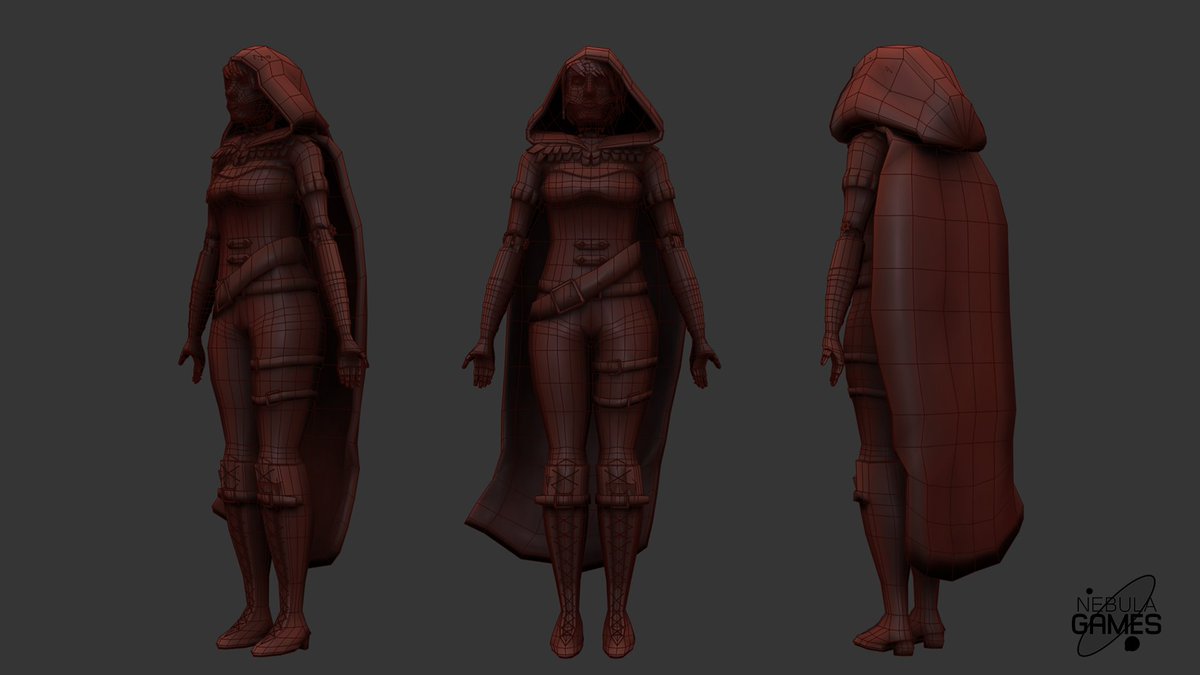Click the GAMES text in the logo
Screen dimensions: 1200x675
click(x=1117, y=623)
